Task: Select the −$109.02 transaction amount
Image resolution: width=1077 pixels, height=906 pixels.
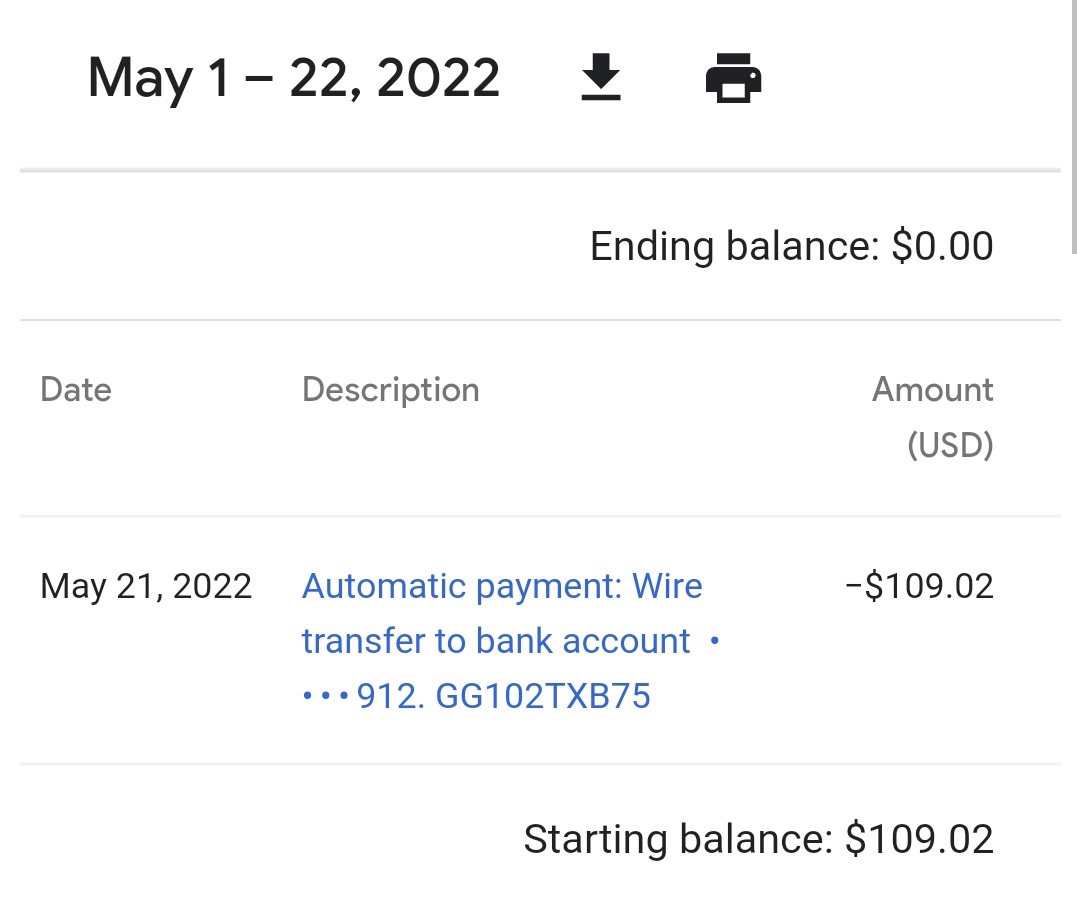Action: coord(919,587)
